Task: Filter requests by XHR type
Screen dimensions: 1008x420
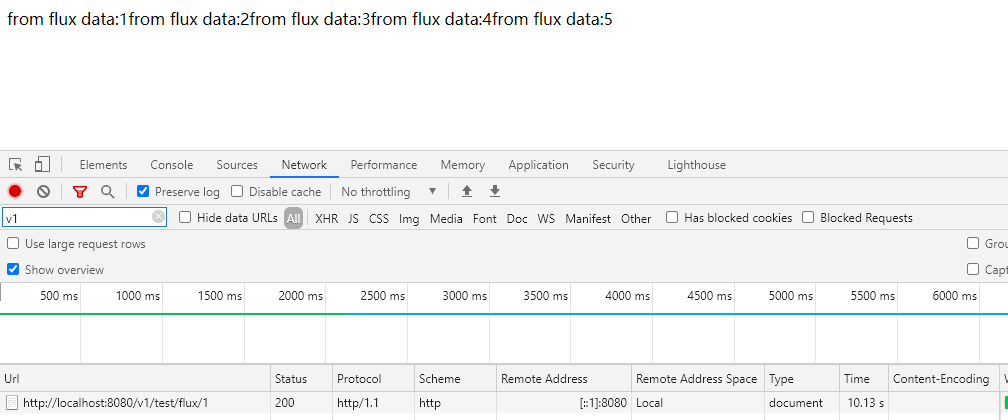Action: (x=326, y=218)
